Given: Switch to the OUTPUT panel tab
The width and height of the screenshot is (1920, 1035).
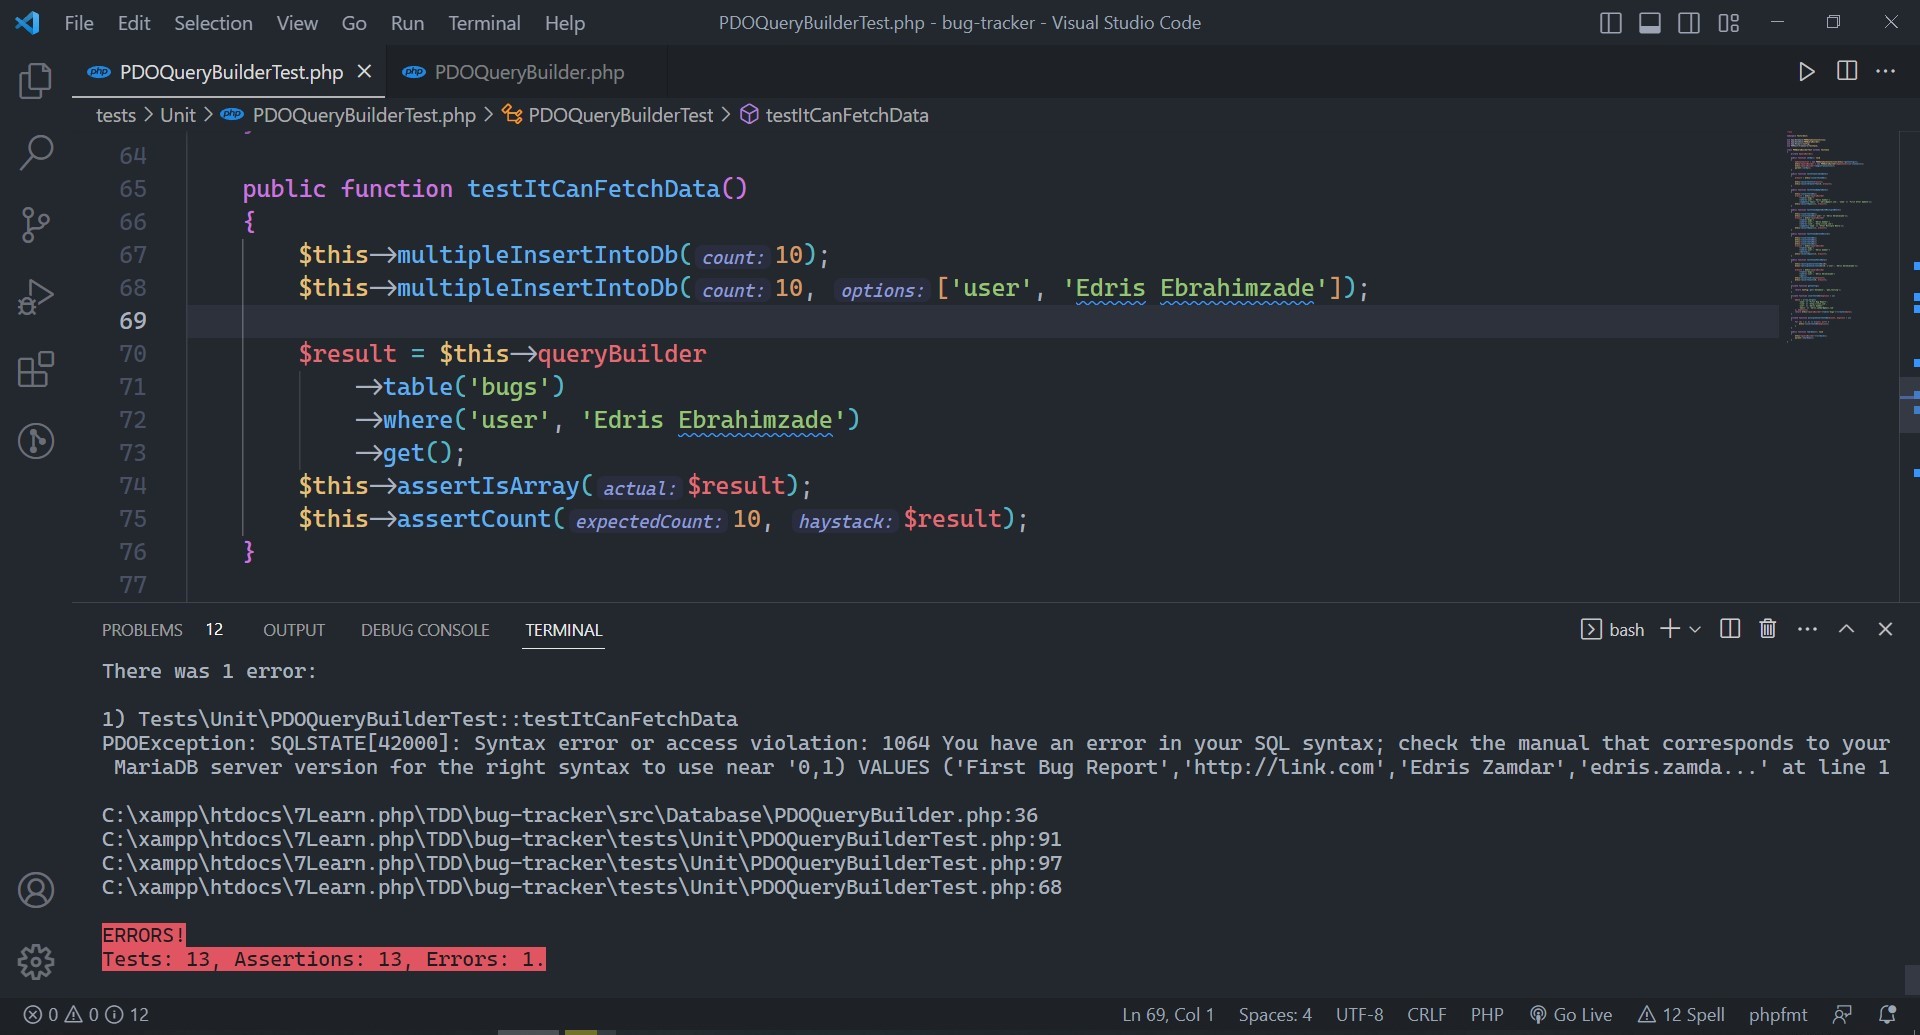Looking at the screenshot, I should pyautogui.click(x=294, y=630).
